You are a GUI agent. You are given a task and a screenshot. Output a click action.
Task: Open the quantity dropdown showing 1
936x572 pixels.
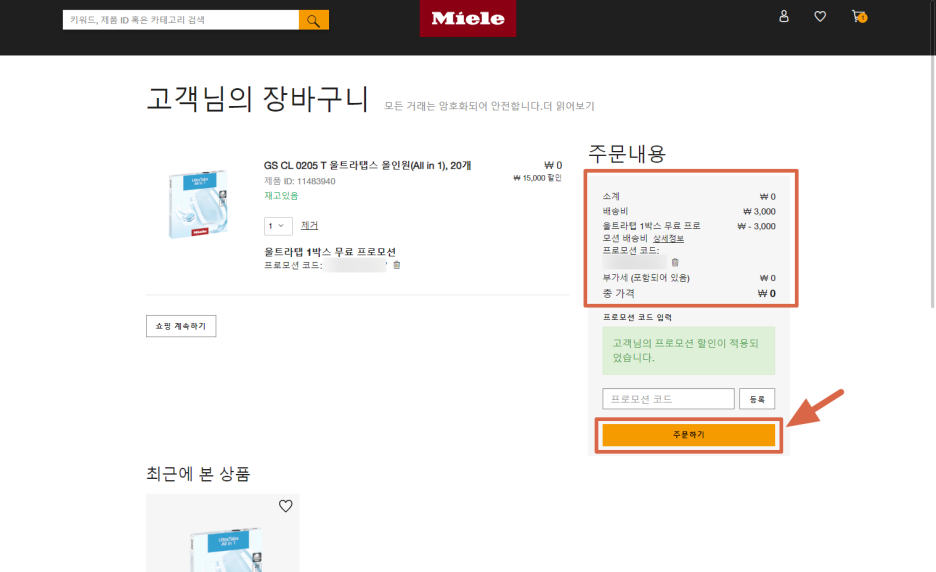(278, 226)
